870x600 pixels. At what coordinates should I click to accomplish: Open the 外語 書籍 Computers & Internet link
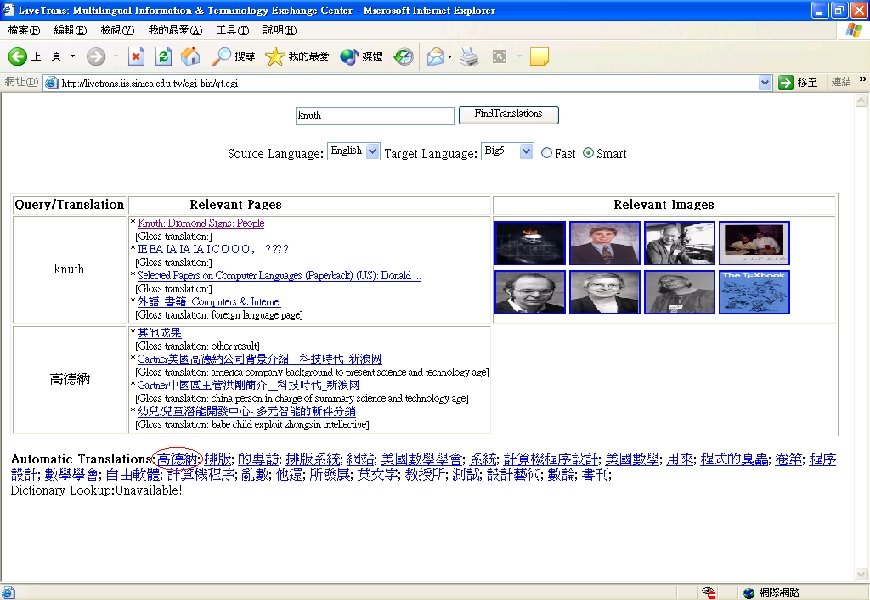coord(209,301)
